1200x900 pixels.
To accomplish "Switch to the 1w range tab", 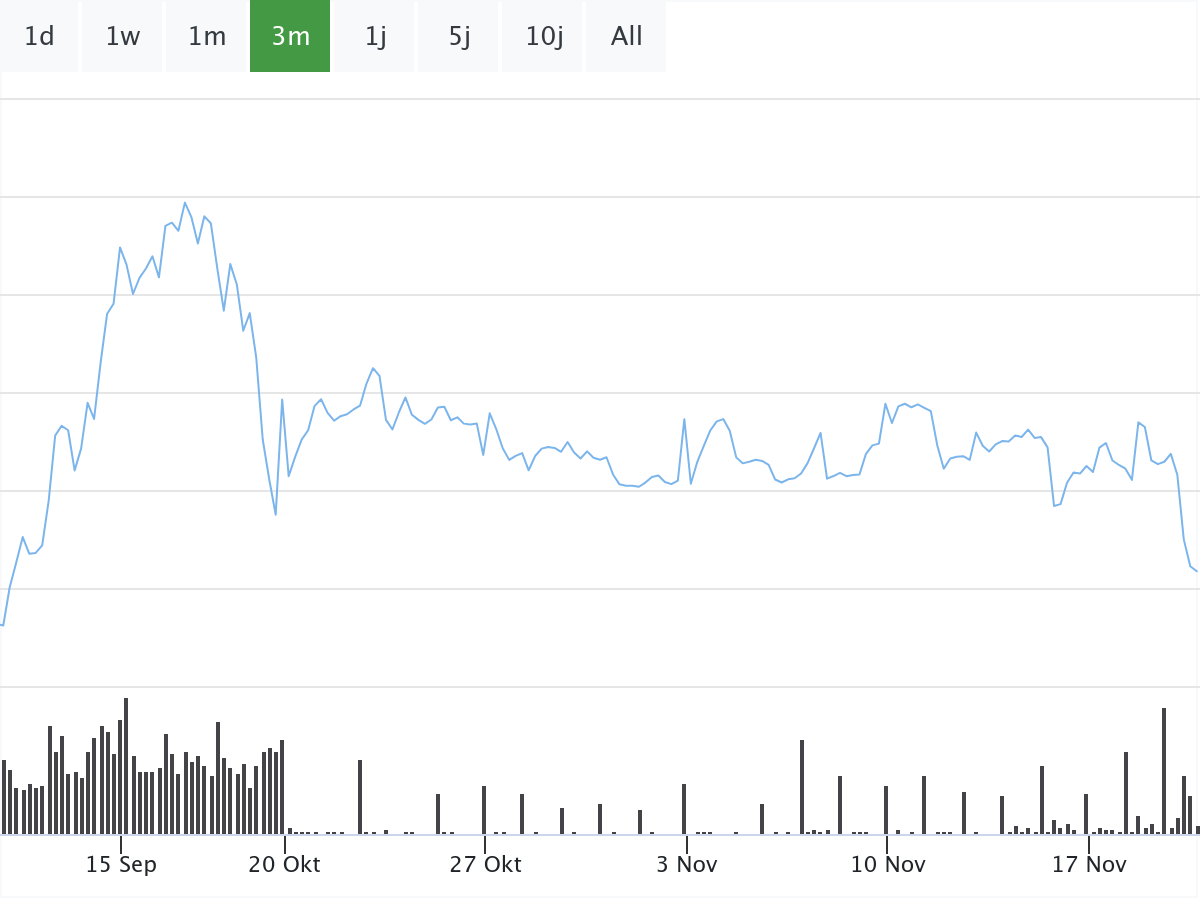I will [x=122, y=37].
